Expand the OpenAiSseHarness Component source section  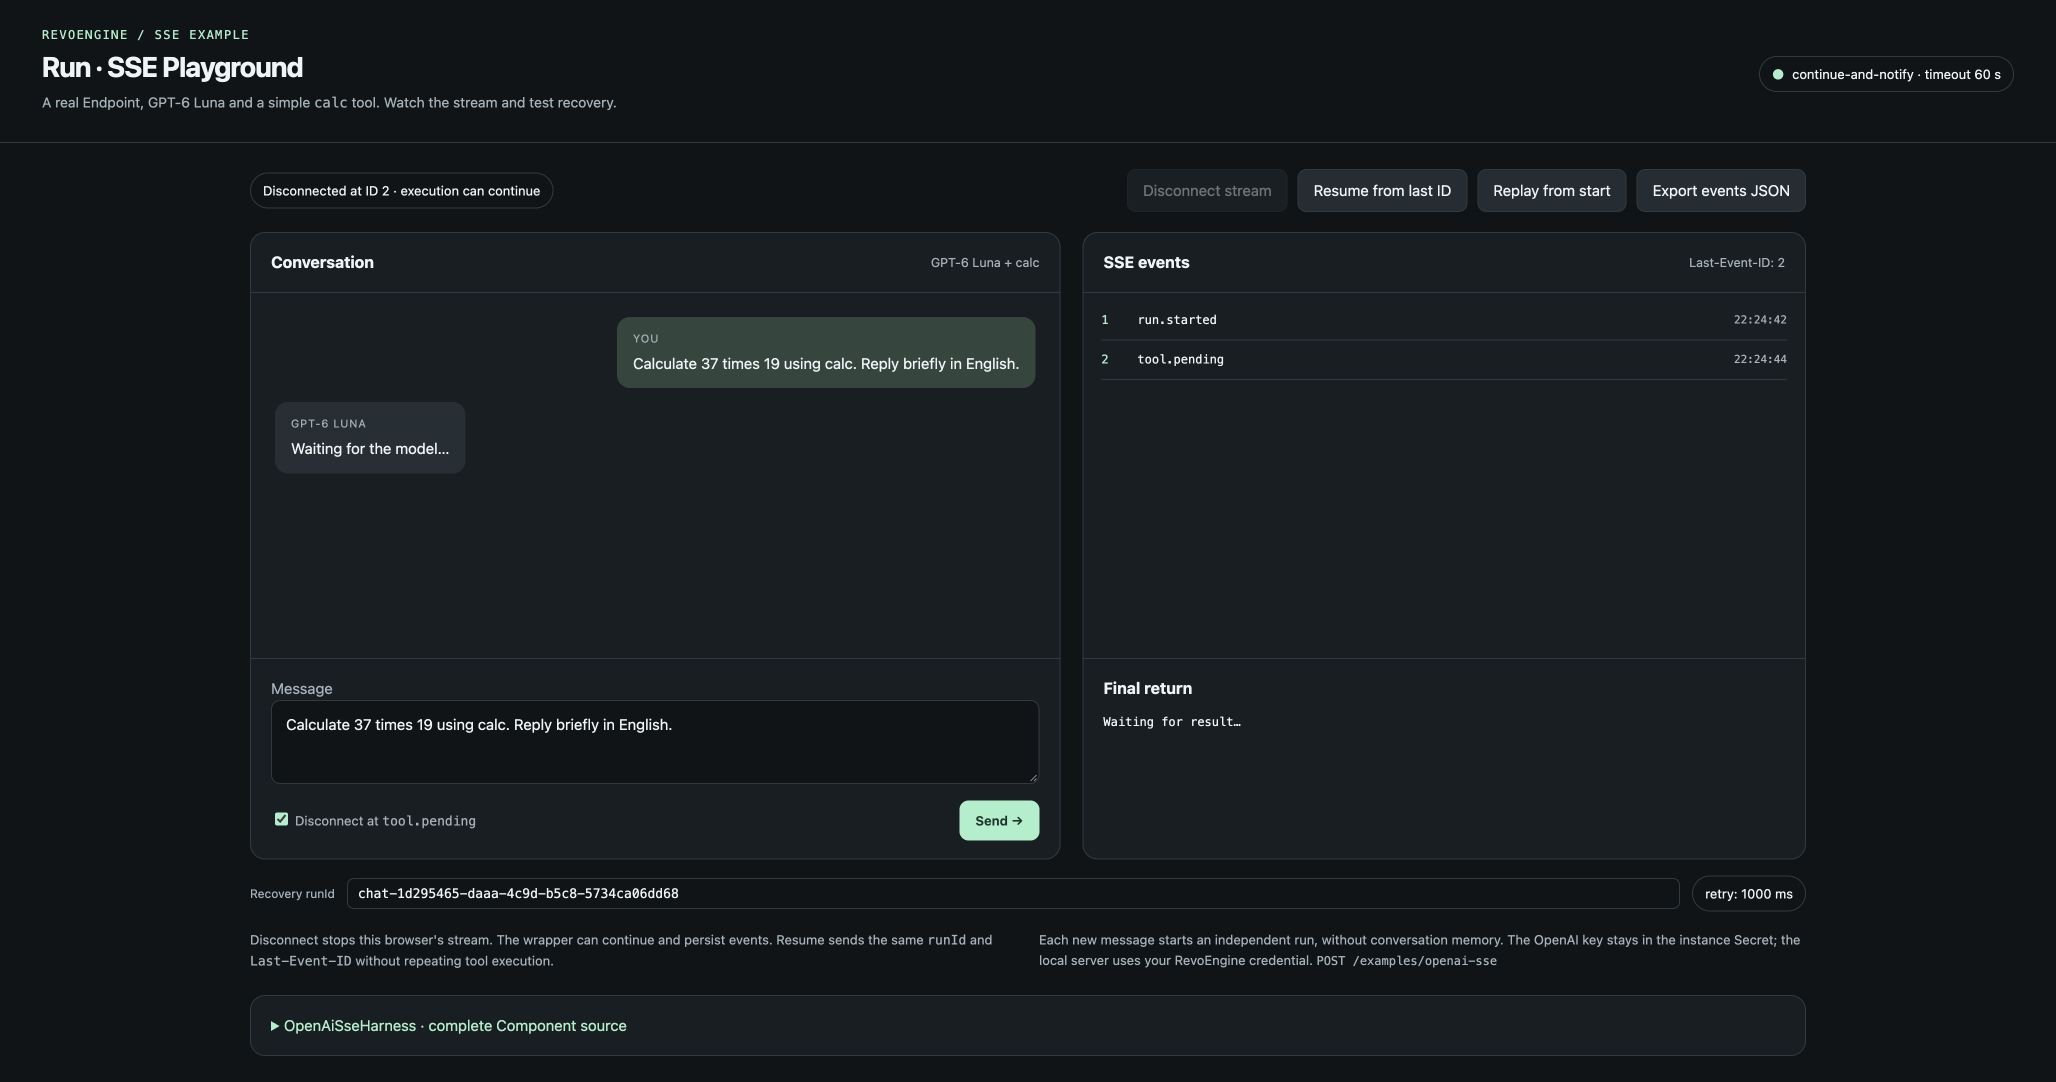449,1026
